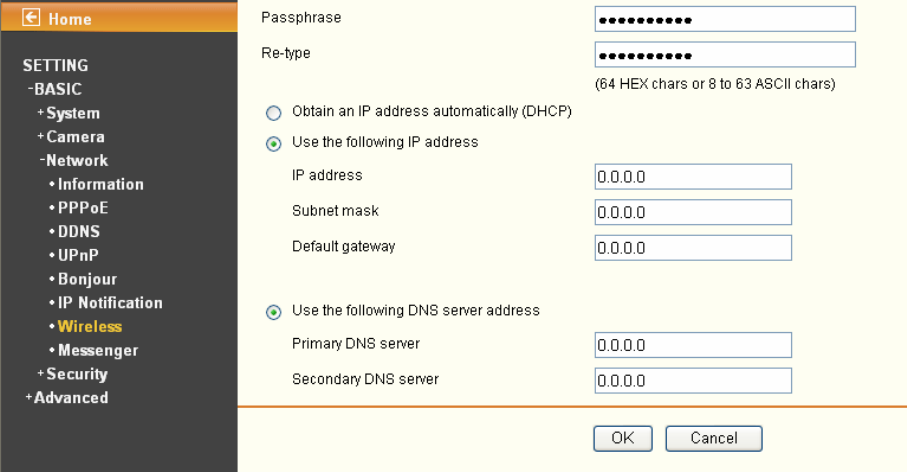Click the Home back-arrow icon
Viewport: 907px width, 472px height.
[31, 17]
